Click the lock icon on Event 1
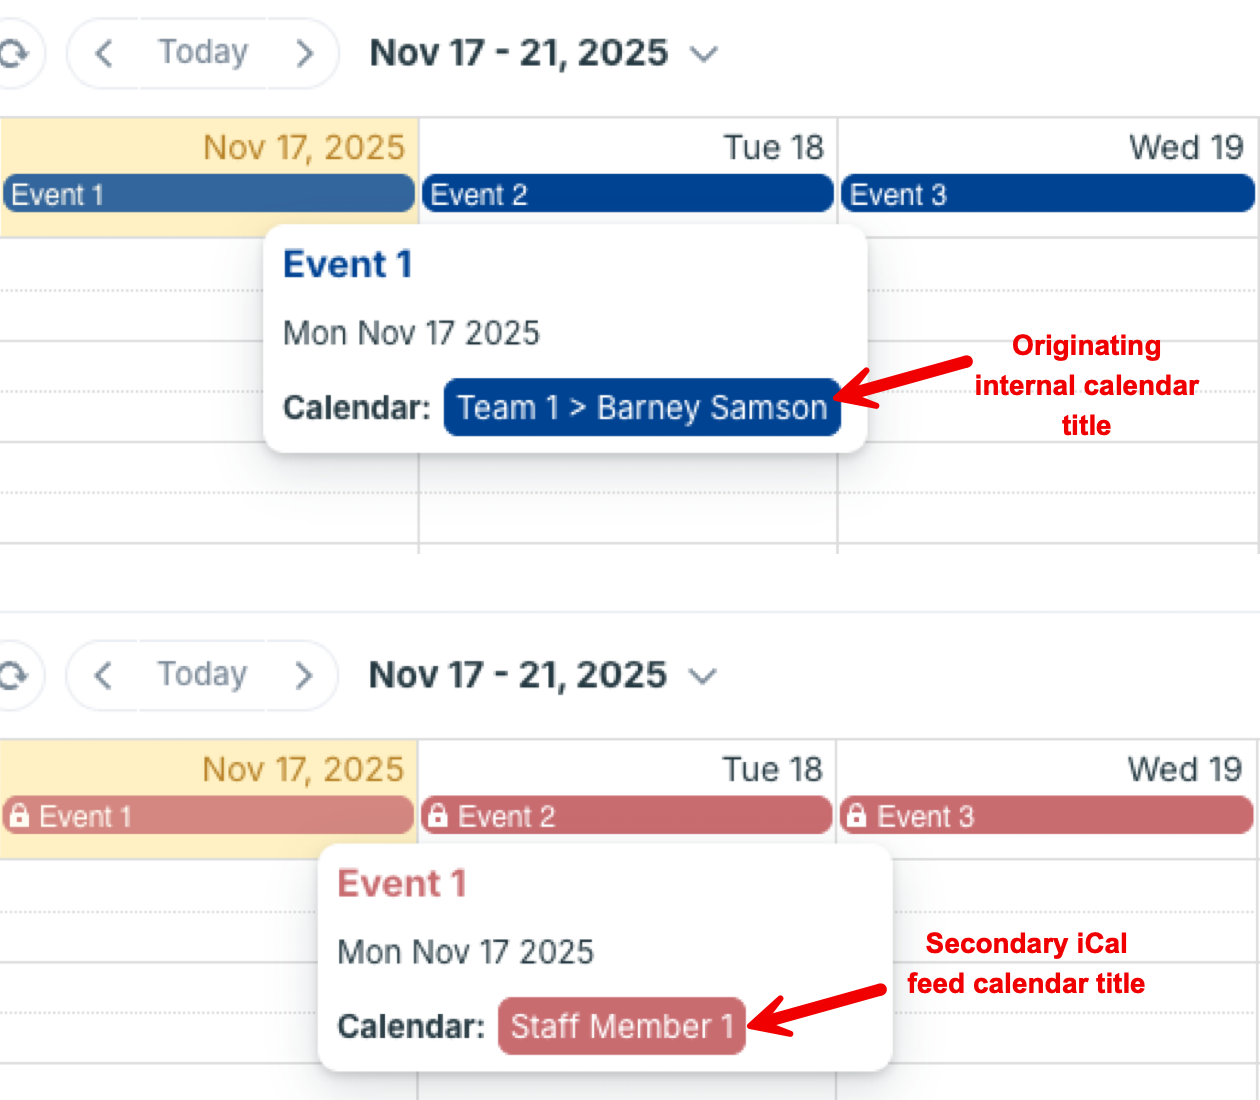The height and width of the screenshot is (1100, 1260). point(20,815)
